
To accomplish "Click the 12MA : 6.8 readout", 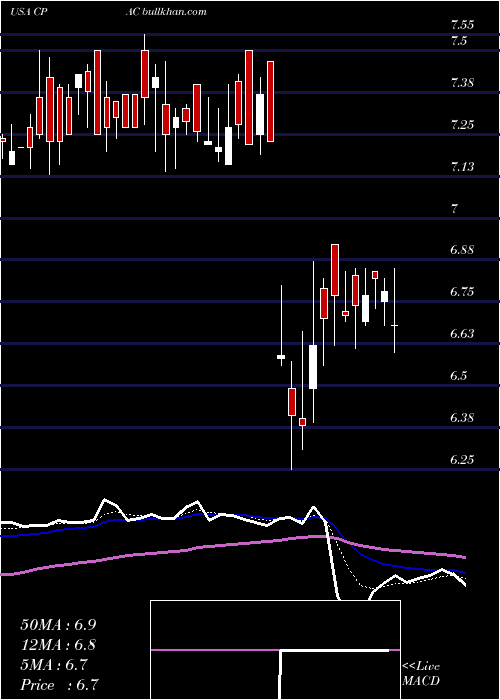I will [x=58, y=645].
